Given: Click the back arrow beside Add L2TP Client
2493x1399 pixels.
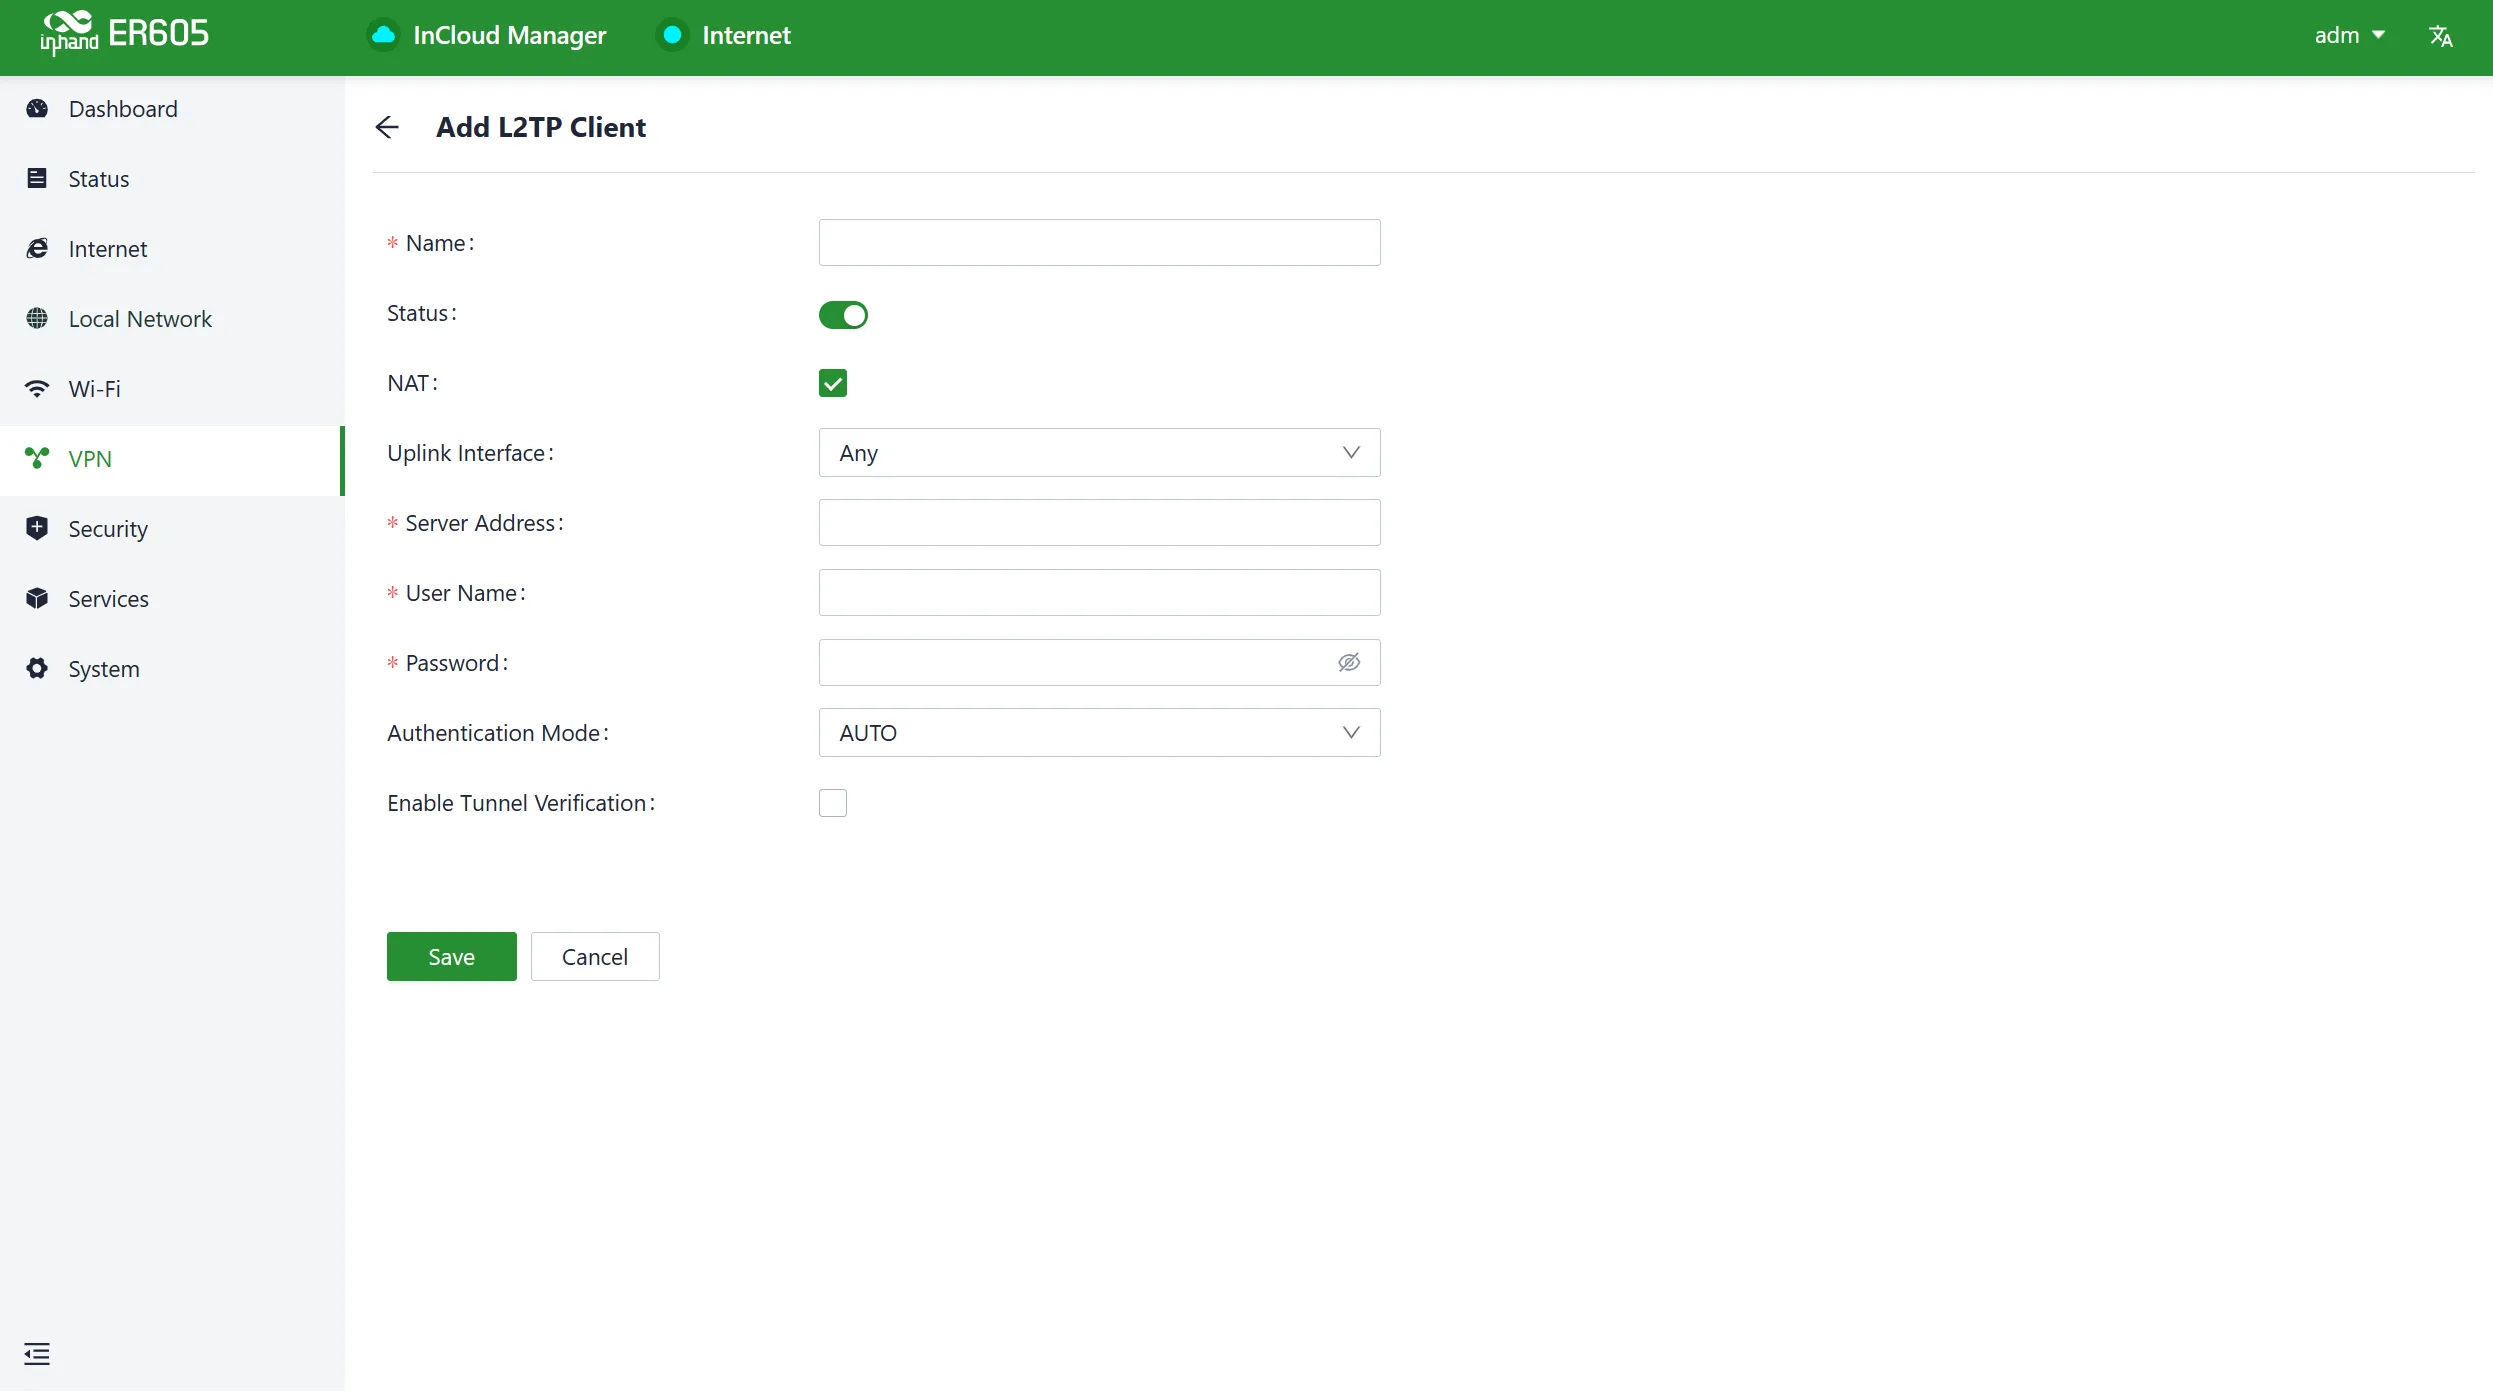Looking at the screenshot, I should 387,127.
